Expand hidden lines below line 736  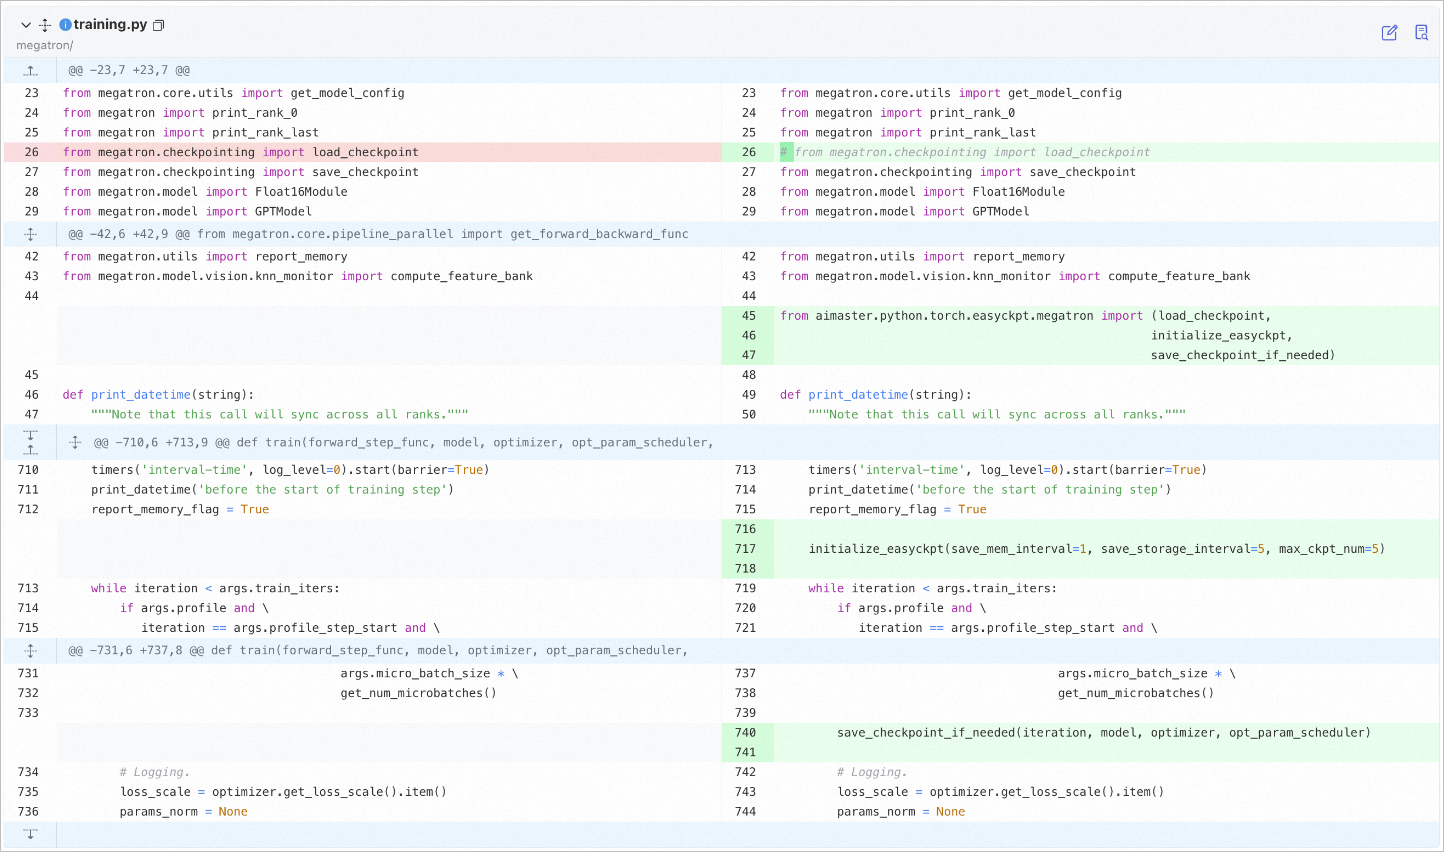[x=31, y=834]
